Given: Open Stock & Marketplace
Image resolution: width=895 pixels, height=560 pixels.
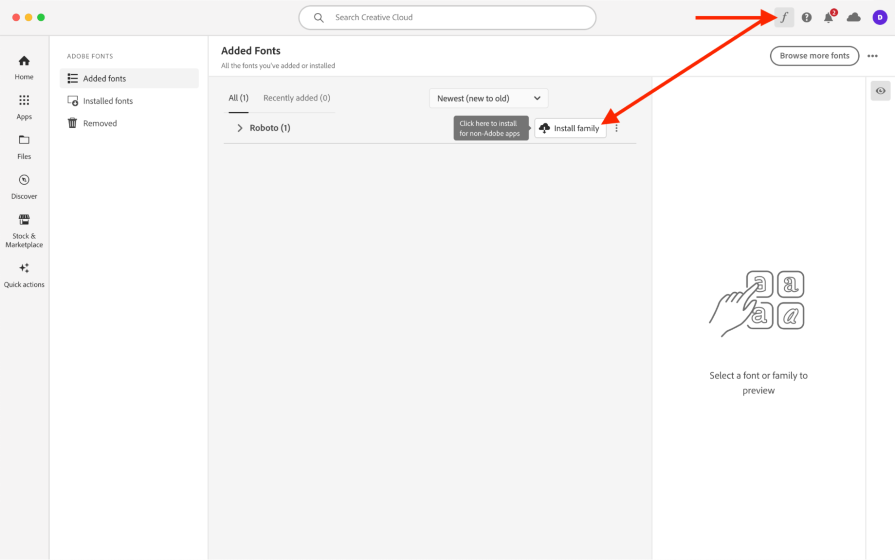Looking at the screenshot, I should 24,230.
